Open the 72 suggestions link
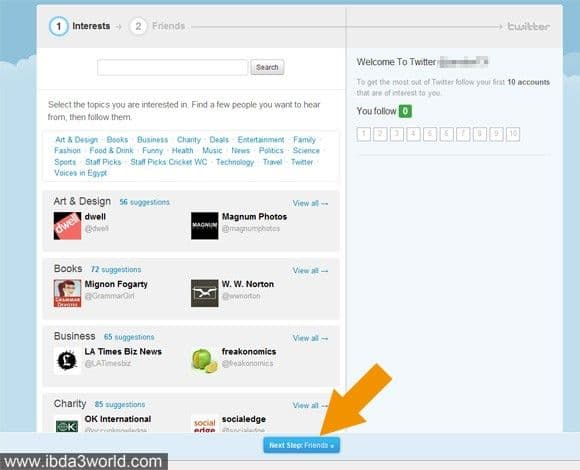 (116, 270)
